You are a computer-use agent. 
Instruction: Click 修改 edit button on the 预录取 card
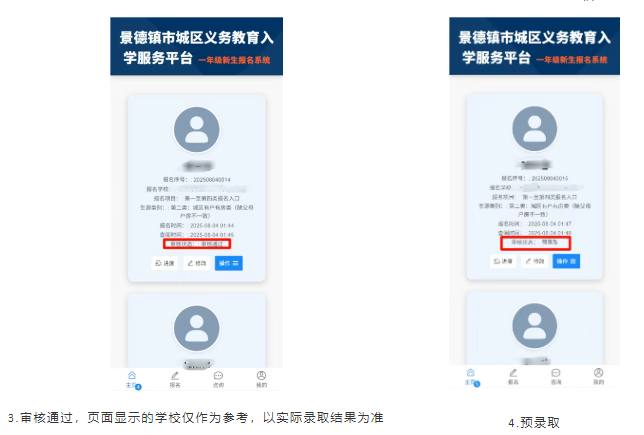point(535,261)
